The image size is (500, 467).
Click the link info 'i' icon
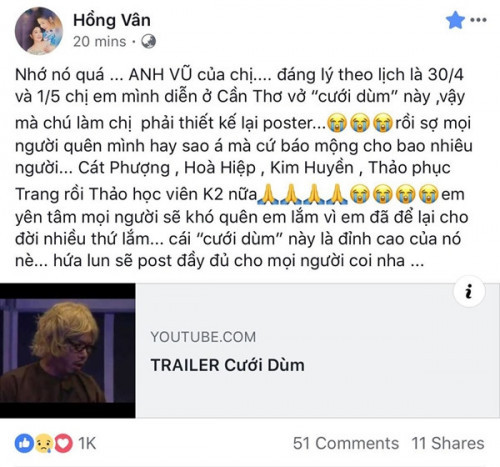[x=469, y=291]
